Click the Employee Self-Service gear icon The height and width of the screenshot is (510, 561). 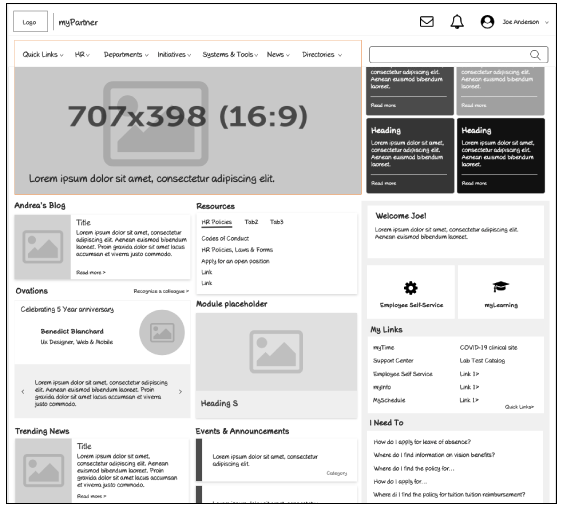point(410,288)
